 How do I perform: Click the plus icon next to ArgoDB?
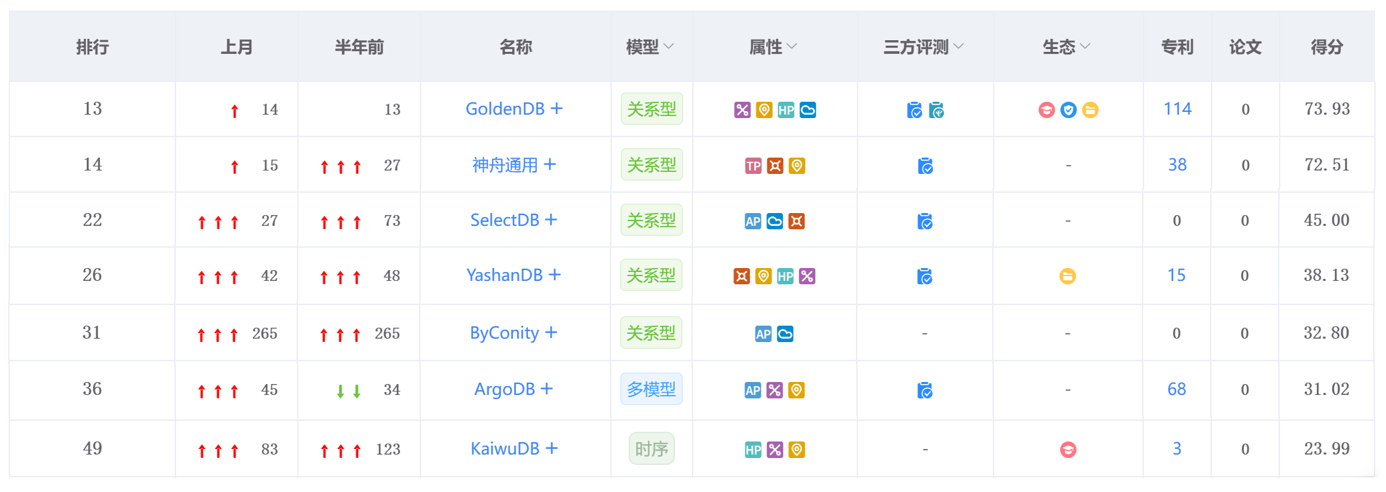(x=547, y=389)
